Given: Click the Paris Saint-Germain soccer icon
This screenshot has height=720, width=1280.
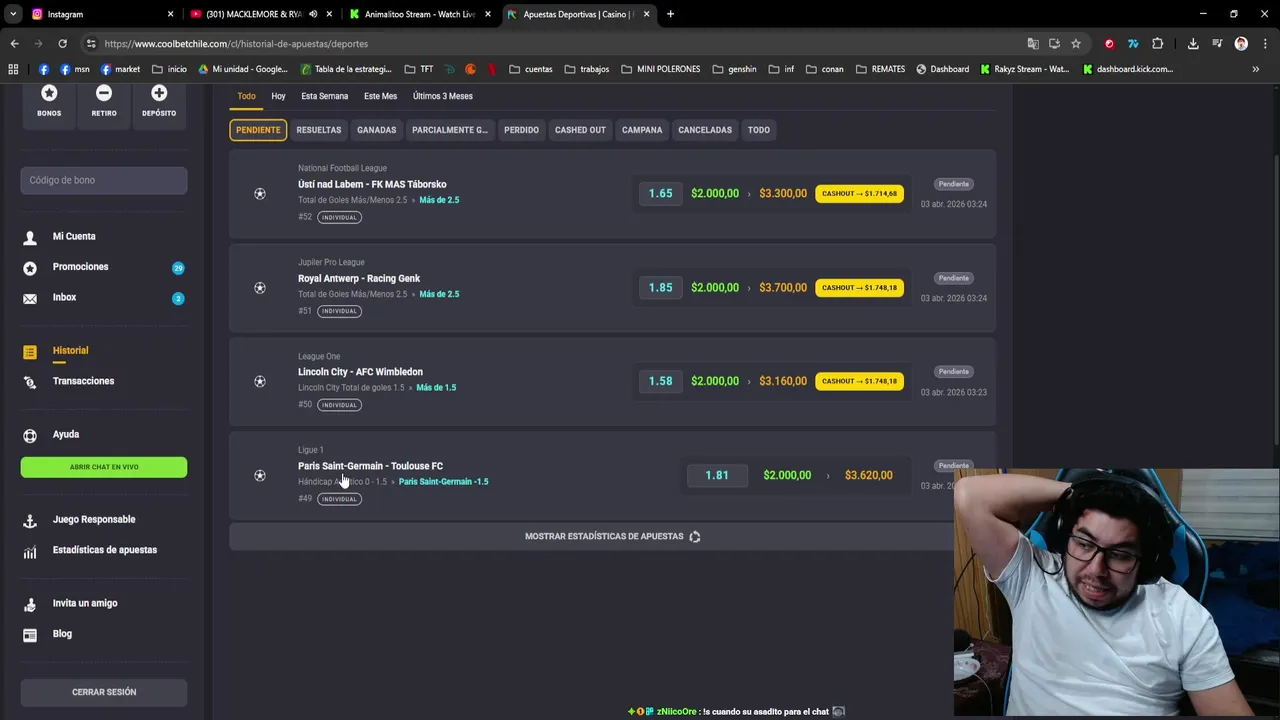Looking at the screenshot, I should click(x=260, y=475).
